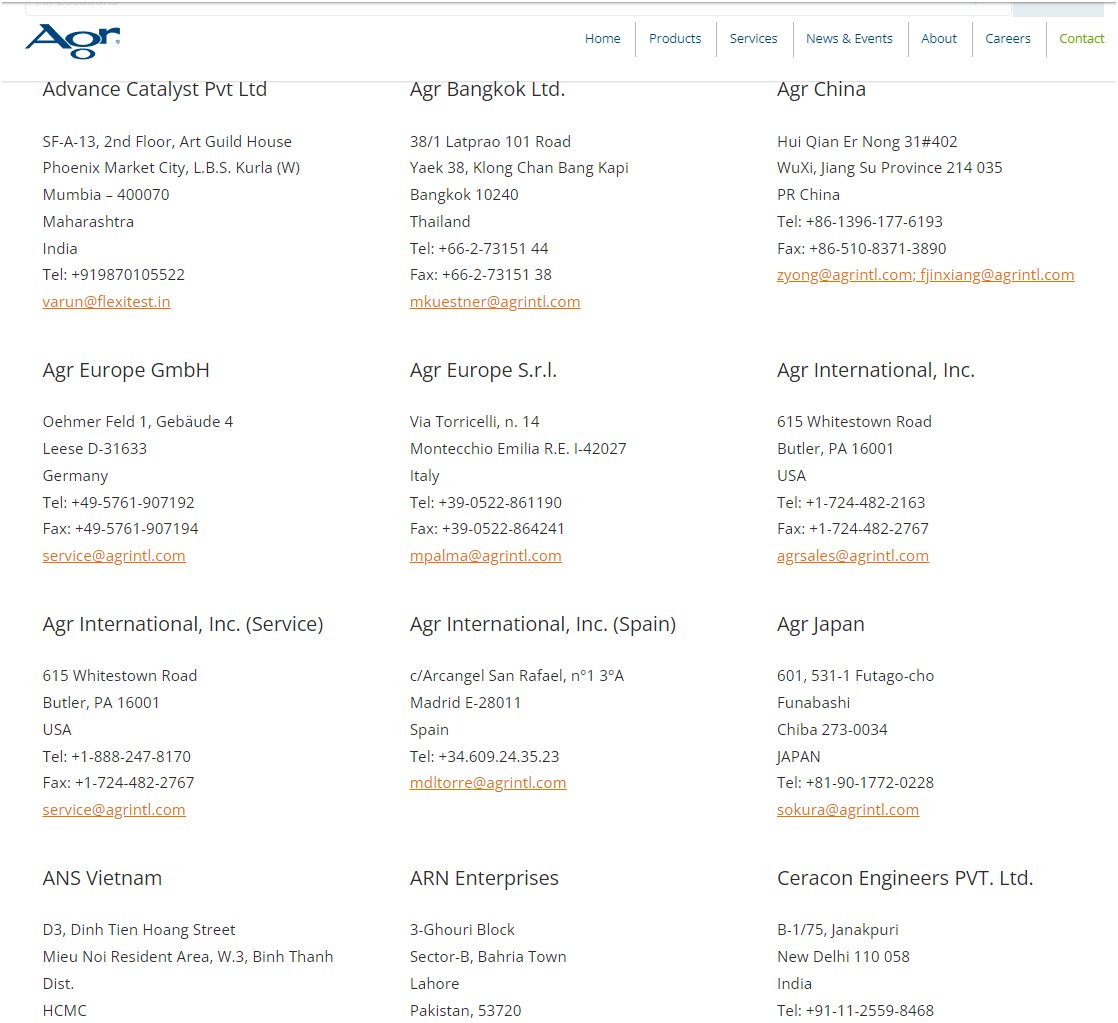Click Fax: +49-5761-907194 text

120,528
